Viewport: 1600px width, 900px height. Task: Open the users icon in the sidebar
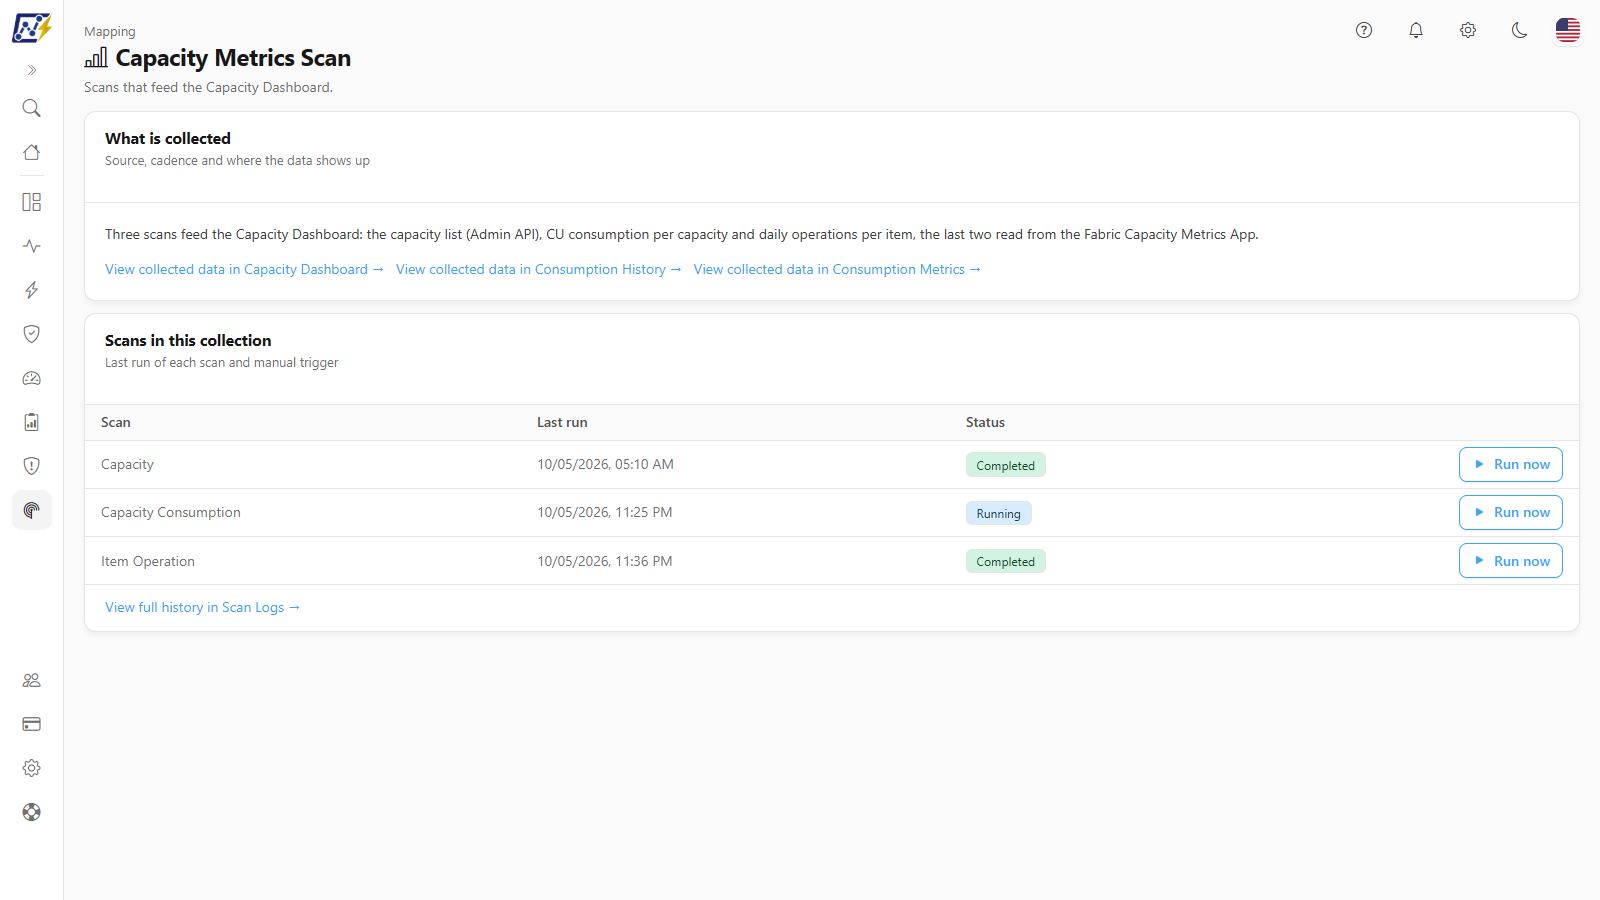(32, 680)
